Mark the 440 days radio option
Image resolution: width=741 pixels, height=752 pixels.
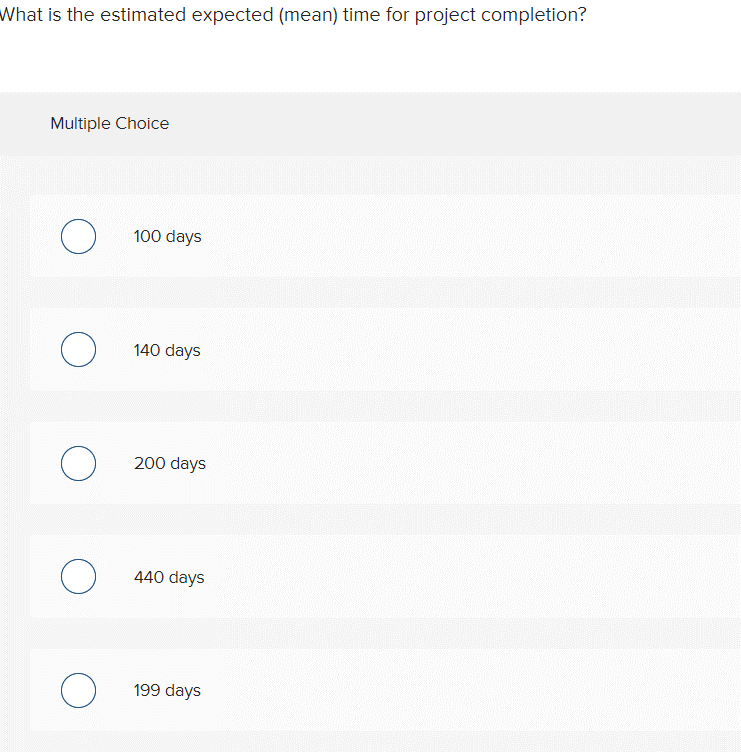[x=78, y=577]
